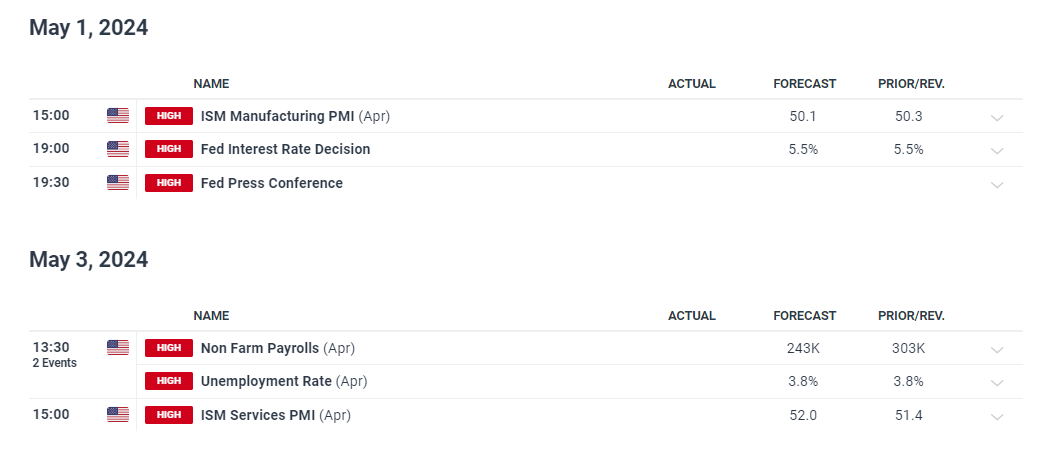Click HIGH badge on Fed Press Conference
1056x463 pixels.
[x=169, y=183]
